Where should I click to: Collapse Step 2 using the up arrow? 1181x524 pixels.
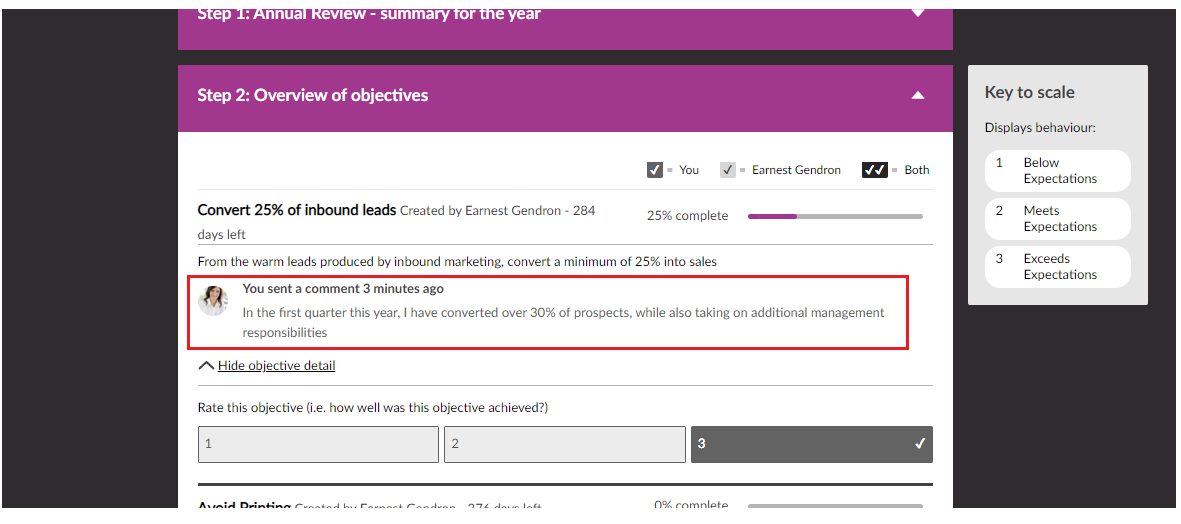coord(918,96)
